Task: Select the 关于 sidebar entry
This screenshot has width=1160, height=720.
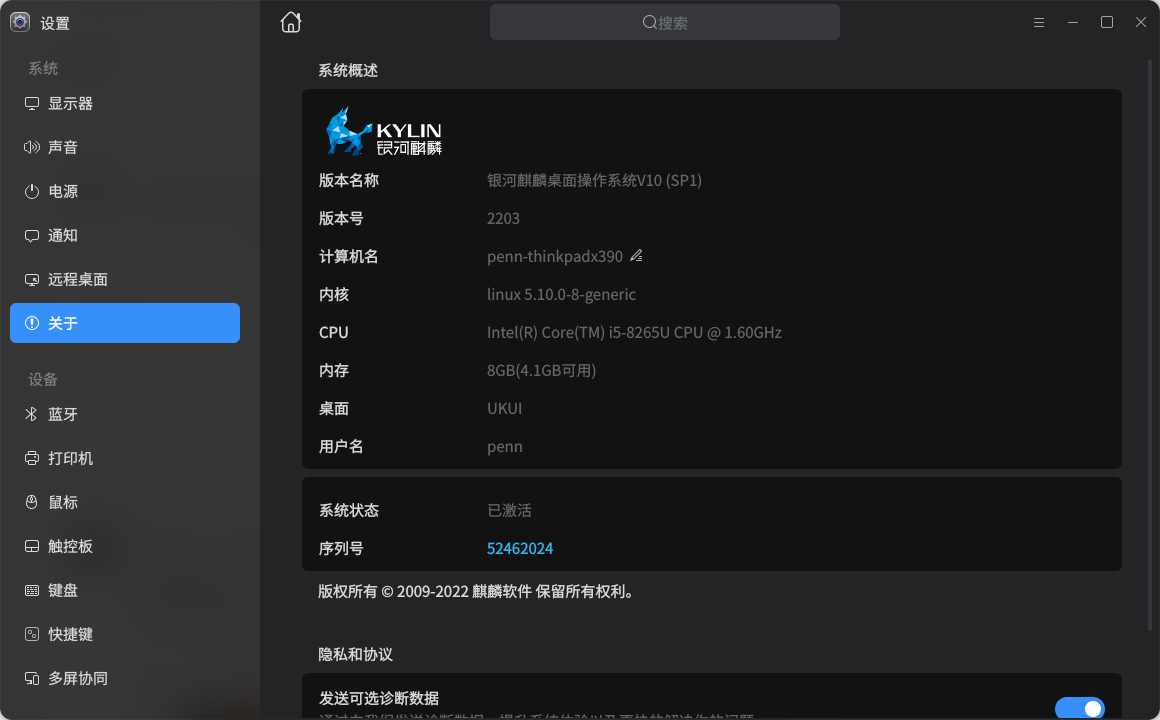Action: [125, 323]
